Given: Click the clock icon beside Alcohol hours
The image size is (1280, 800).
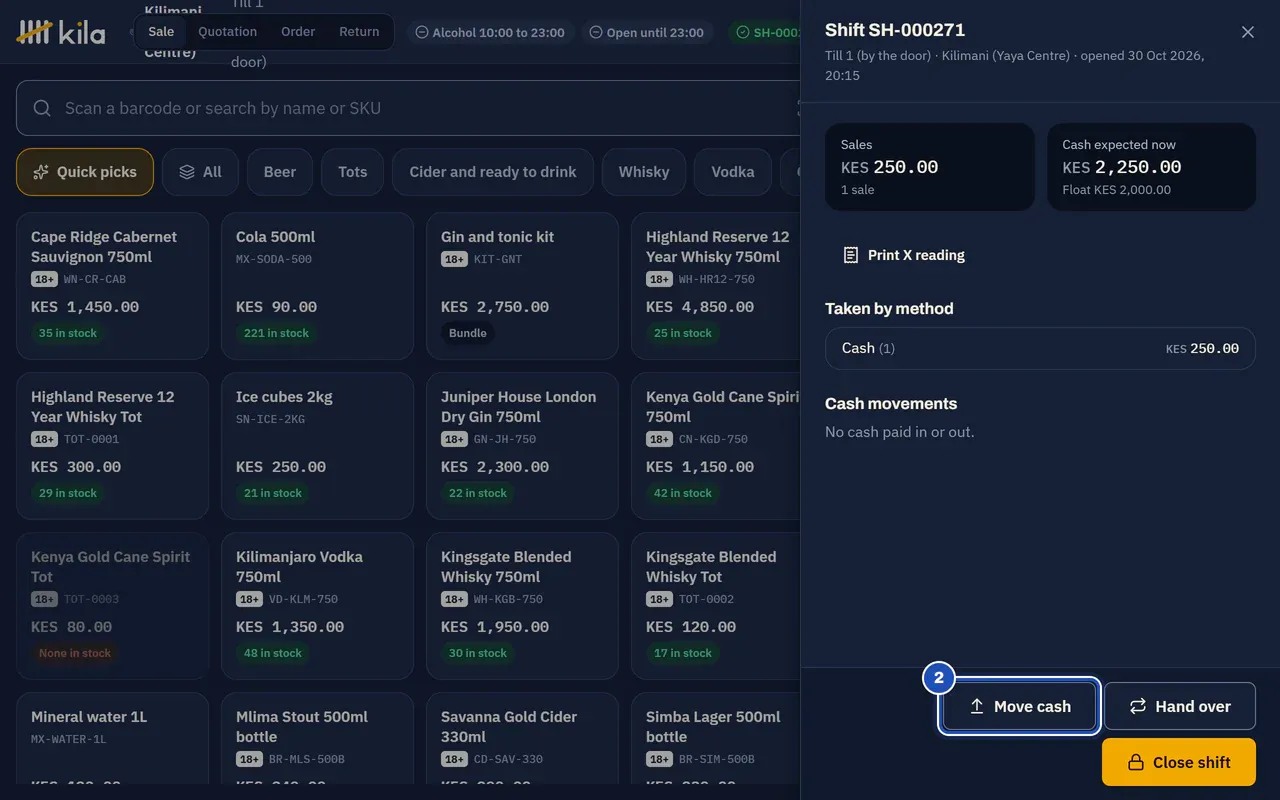Looking at the screenshot, I should pyautogui.click(x=423, y=32).
